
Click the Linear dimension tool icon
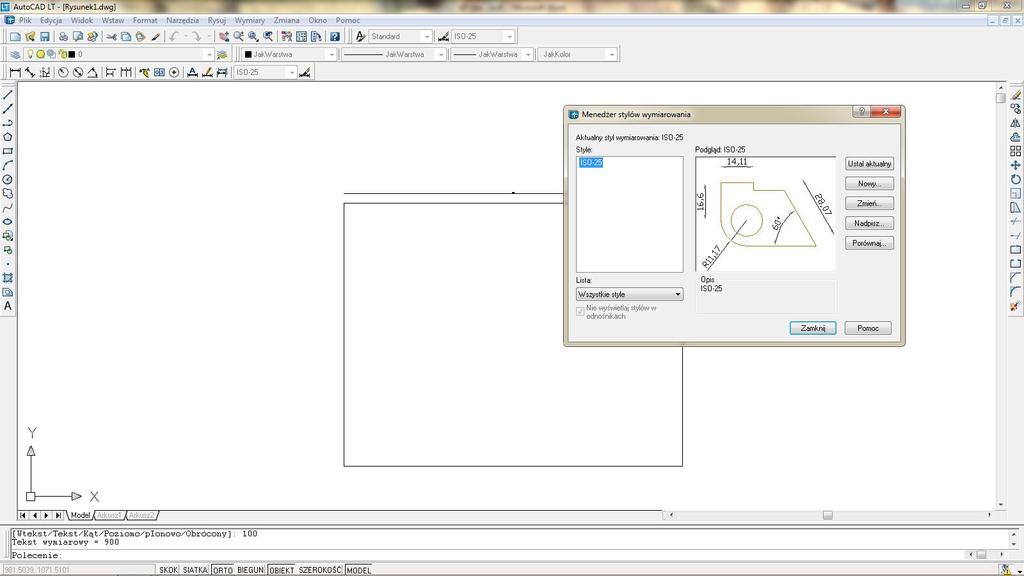tap(15, 72)
